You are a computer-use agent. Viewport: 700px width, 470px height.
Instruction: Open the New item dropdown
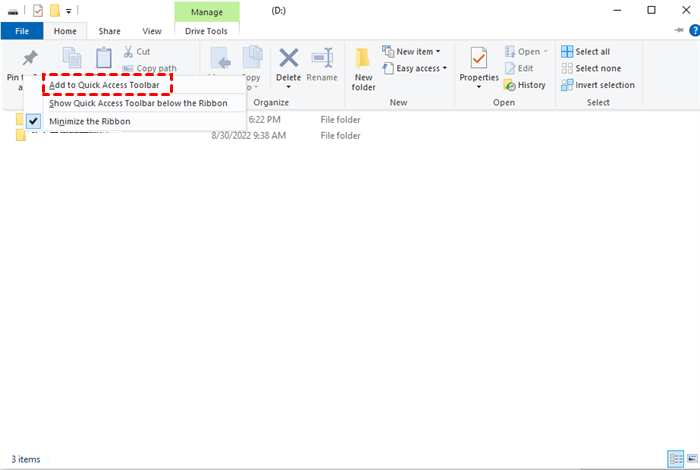[412, 52]
